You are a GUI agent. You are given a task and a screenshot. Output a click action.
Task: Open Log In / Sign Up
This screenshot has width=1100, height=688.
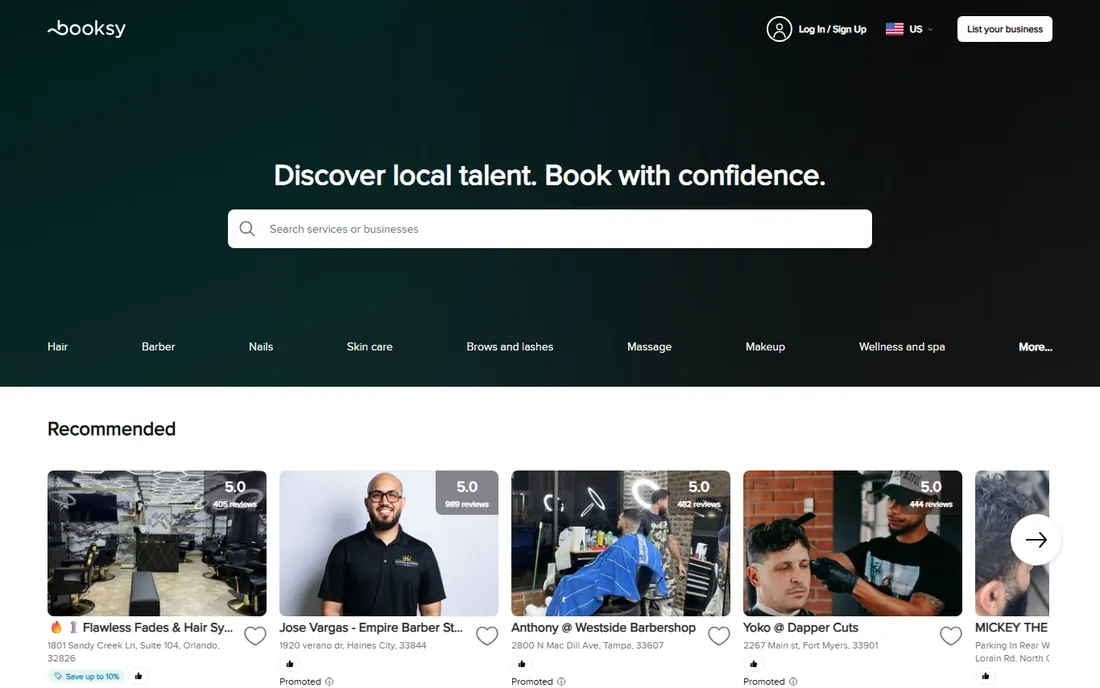[x=832, y=29]
